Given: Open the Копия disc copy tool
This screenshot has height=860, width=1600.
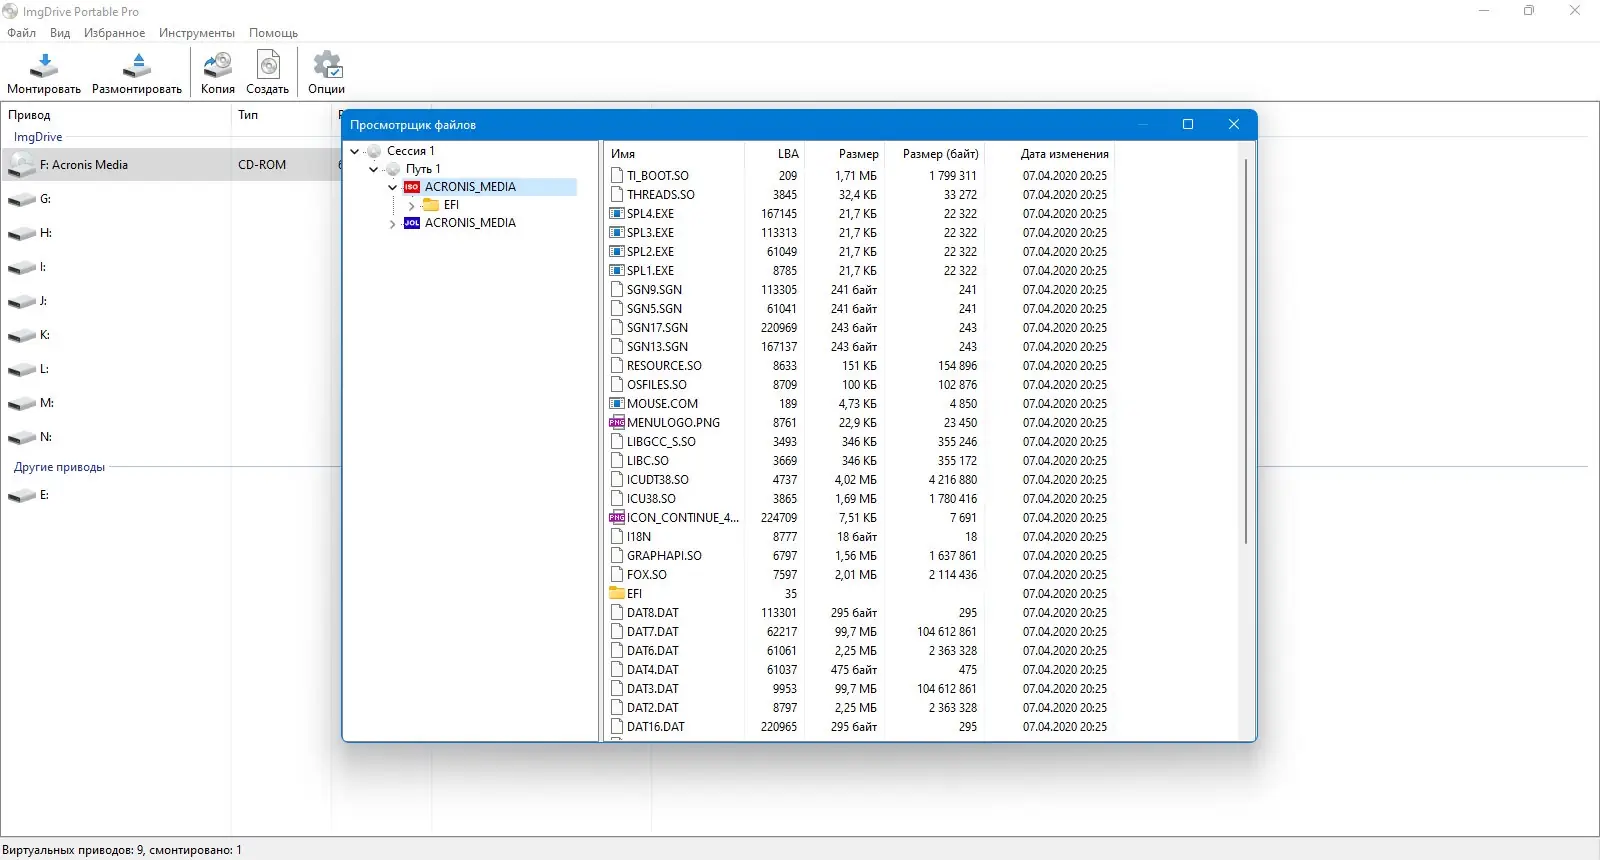Looking at the screenshot, I should pyautogui.click(x=217, y=66).
